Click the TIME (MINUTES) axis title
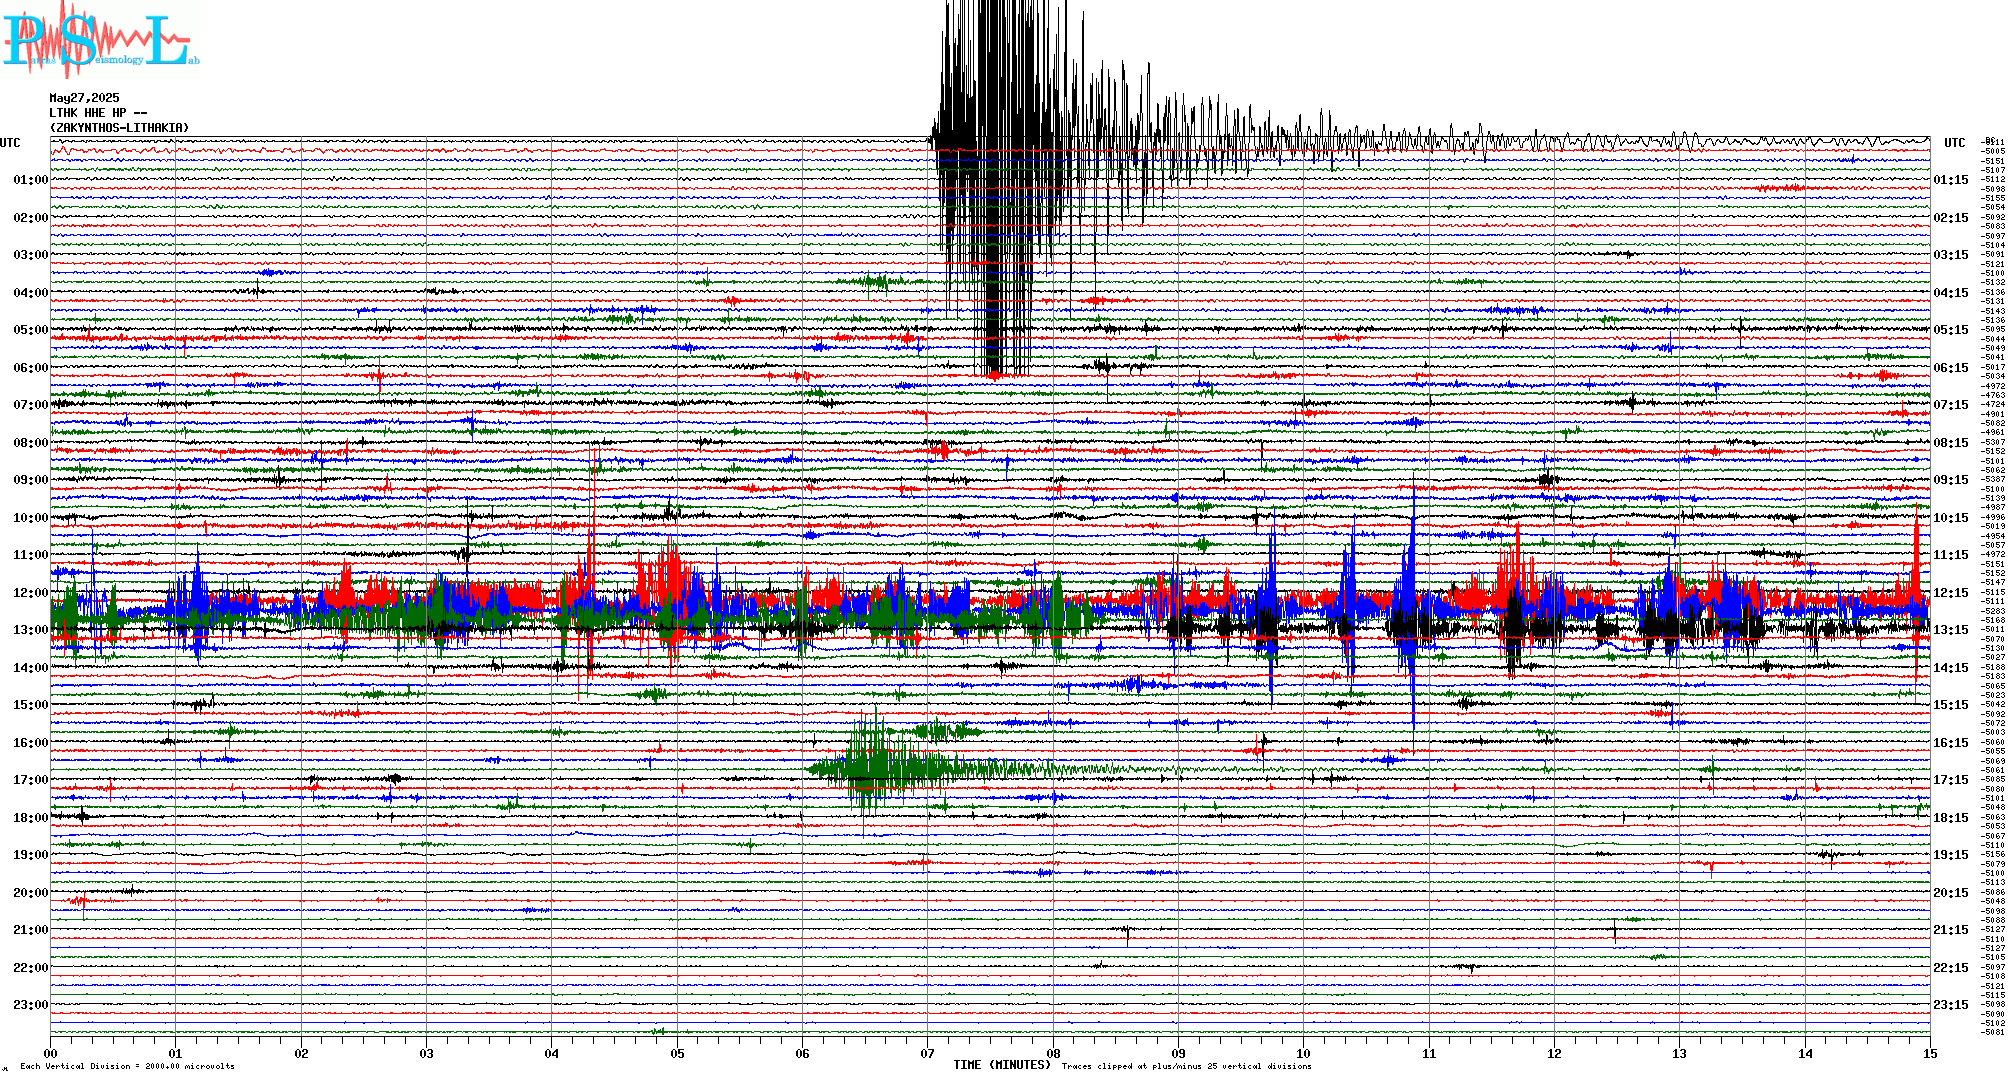This screenshot has height=1080, width=2010. (1001, 1065)
